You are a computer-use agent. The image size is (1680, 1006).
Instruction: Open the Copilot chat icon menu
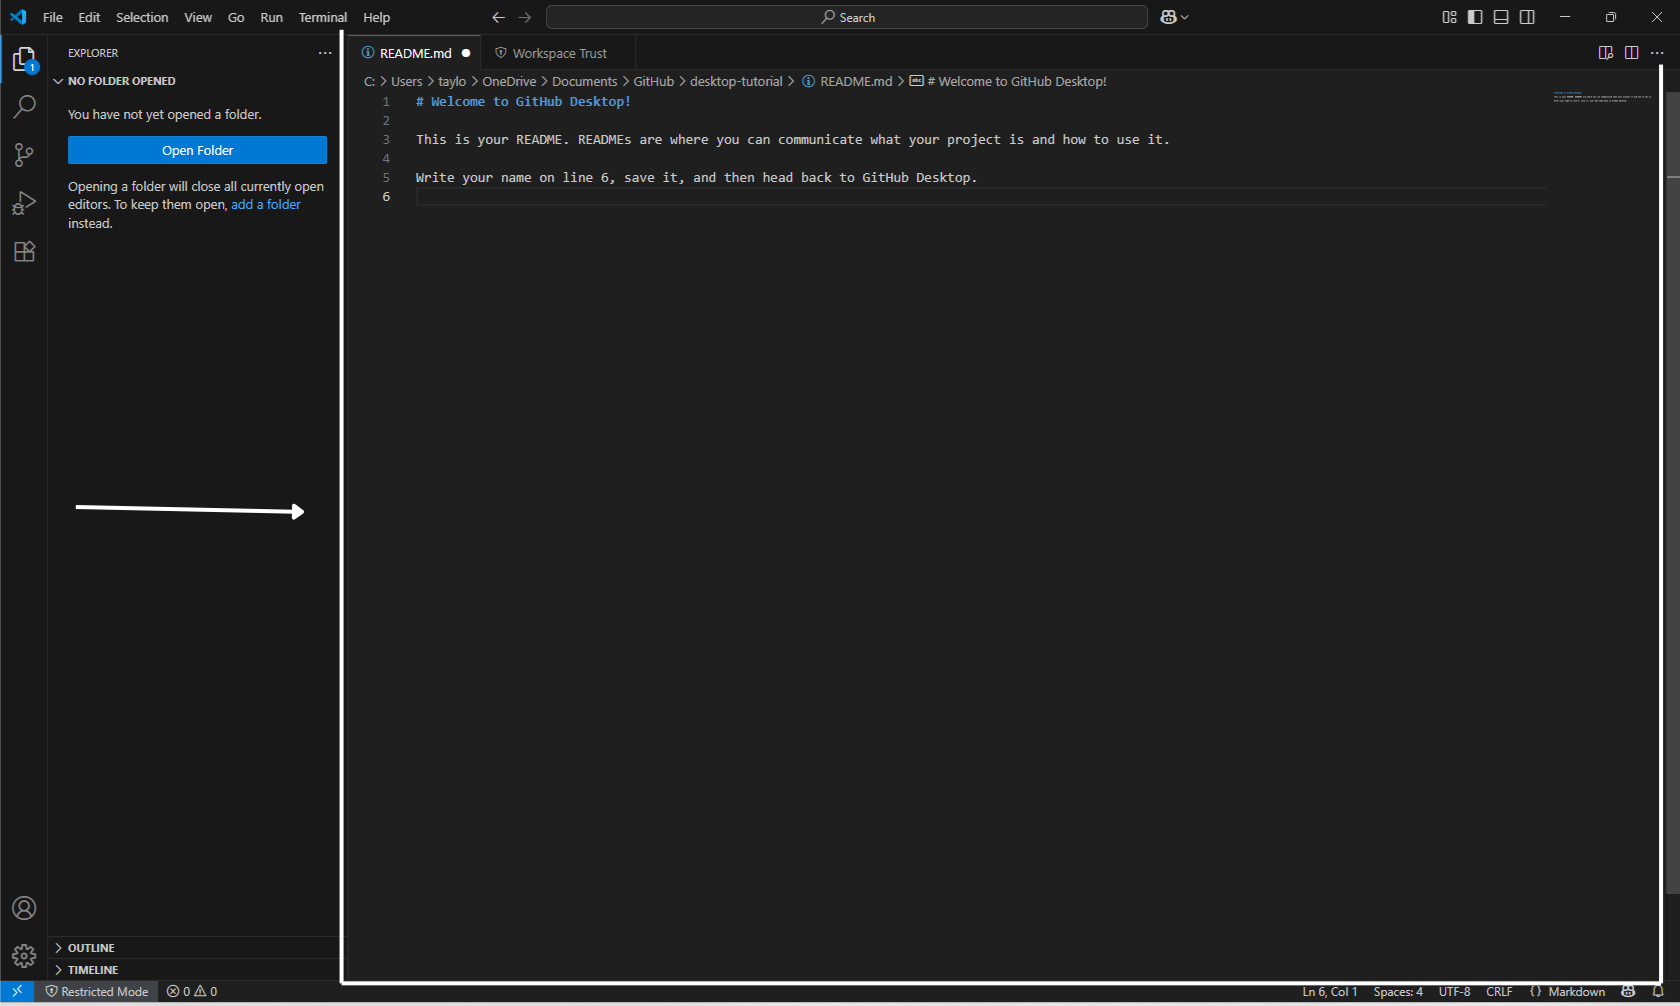1174,17
